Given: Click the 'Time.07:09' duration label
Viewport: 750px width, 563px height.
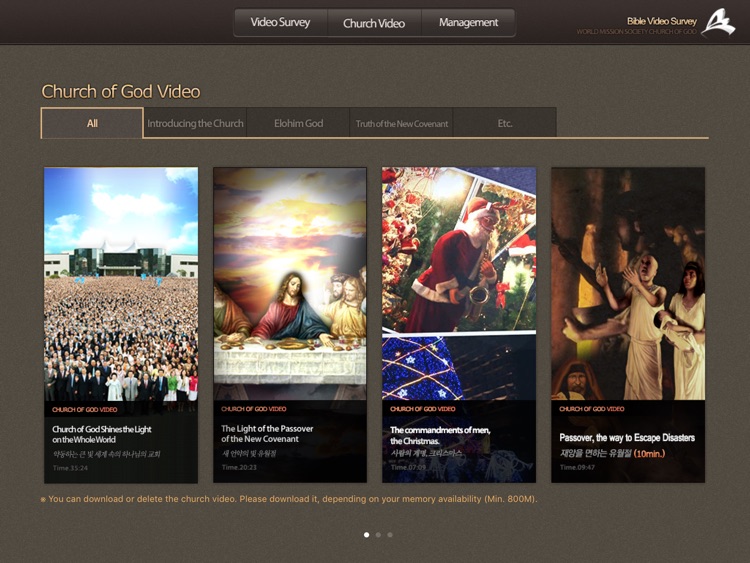Looking at the screenshot, I should (408, 467).
